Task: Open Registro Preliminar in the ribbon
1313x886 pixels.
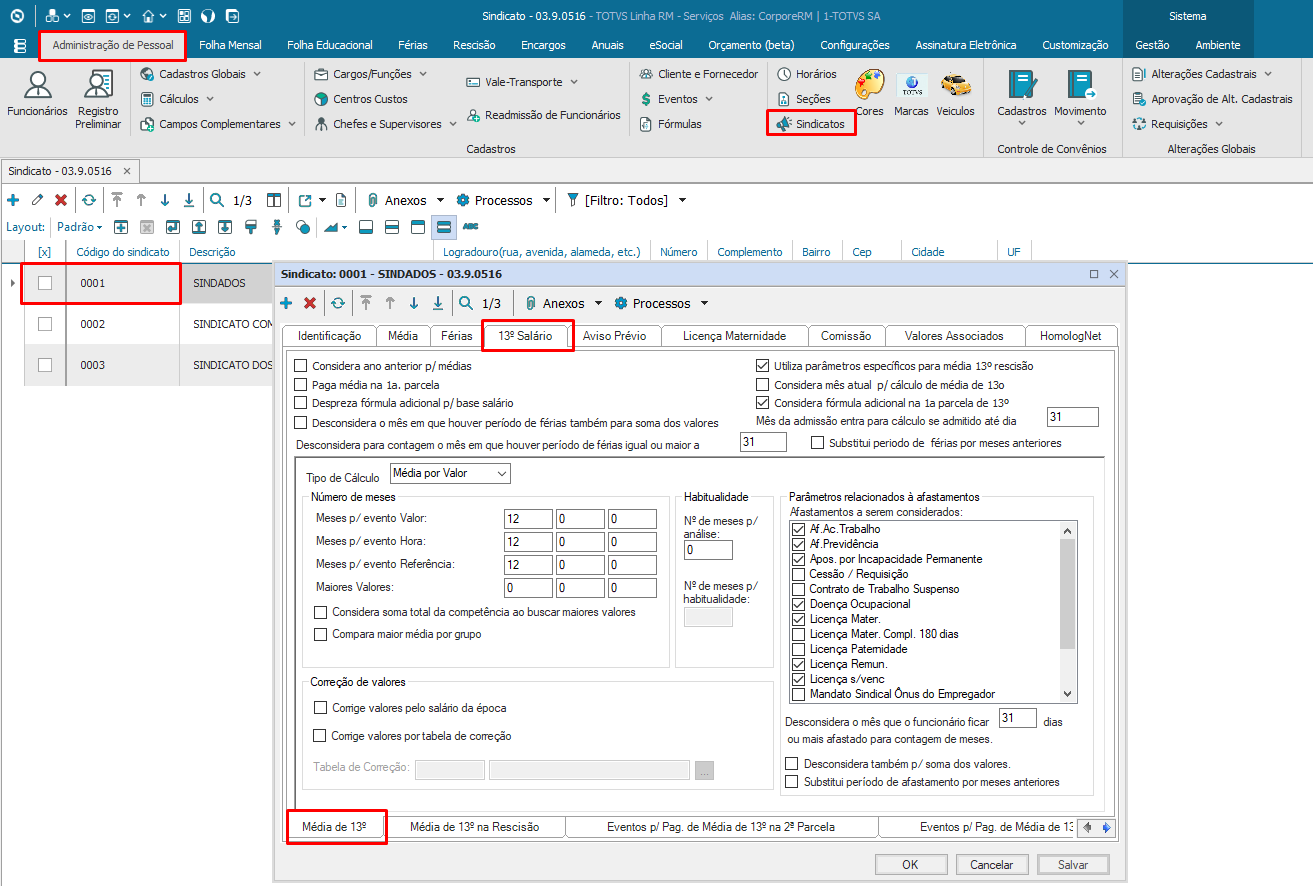Action: (98, 99)
